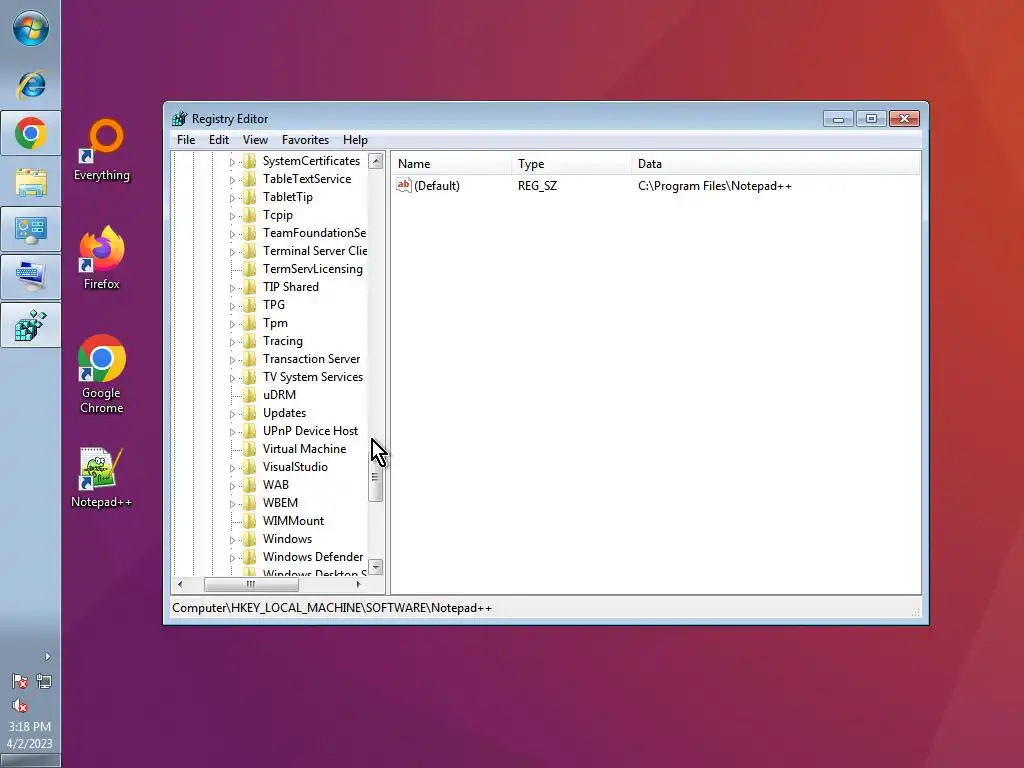Expand the Windows key
Screen dimensions: 1024x768
[232, 539]
